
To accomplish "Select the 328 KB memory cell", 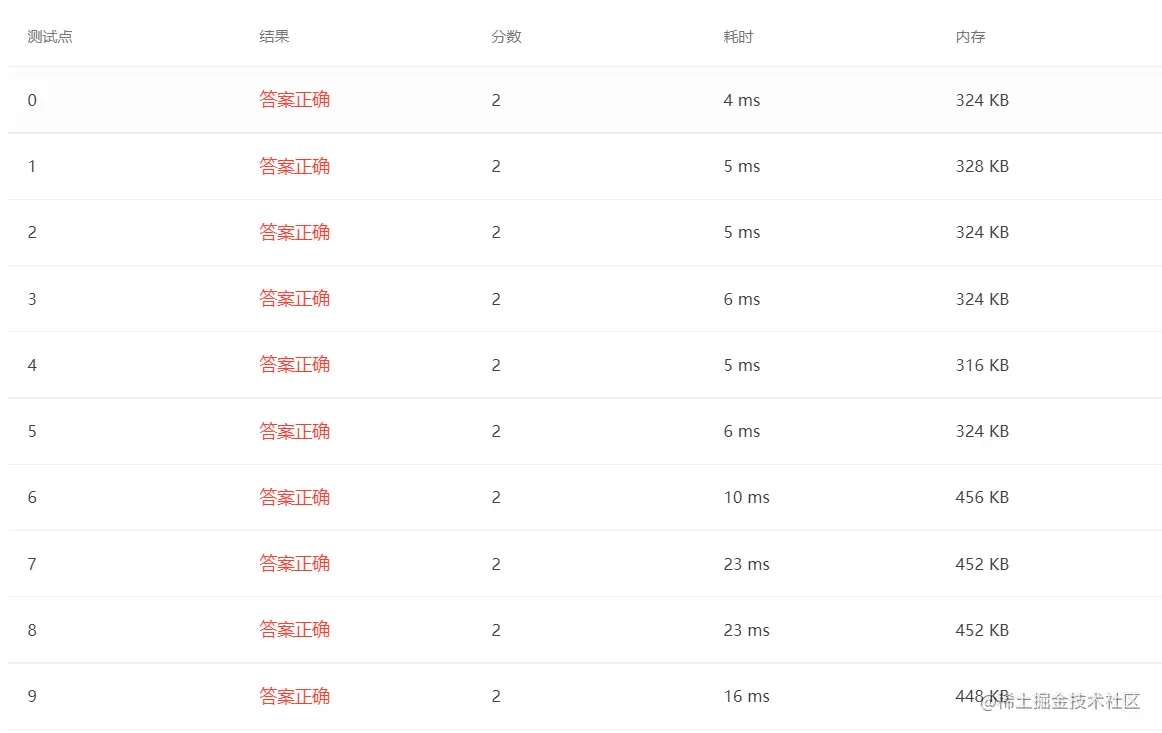I will coord(982,166).
